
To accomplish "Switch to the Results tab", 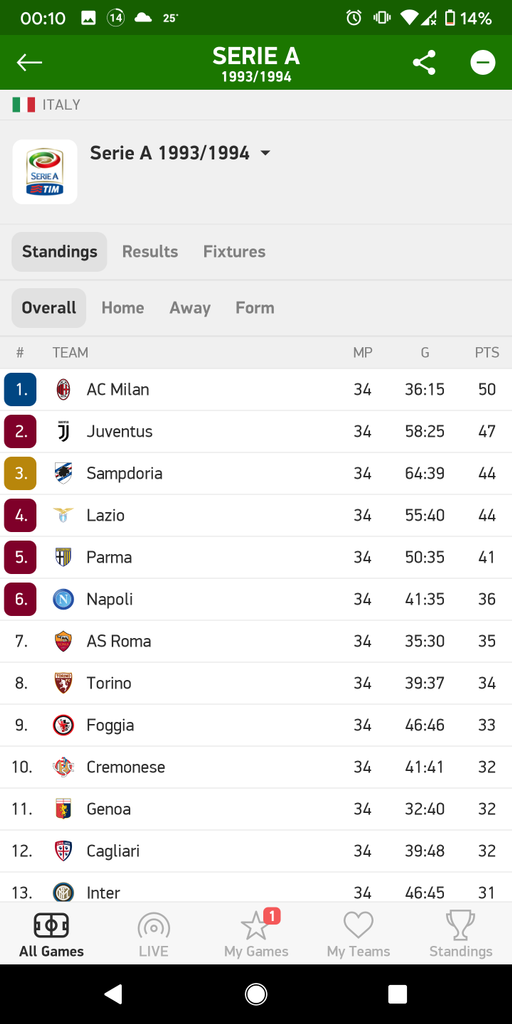I will pyautogui.click(x=150, y=252).
